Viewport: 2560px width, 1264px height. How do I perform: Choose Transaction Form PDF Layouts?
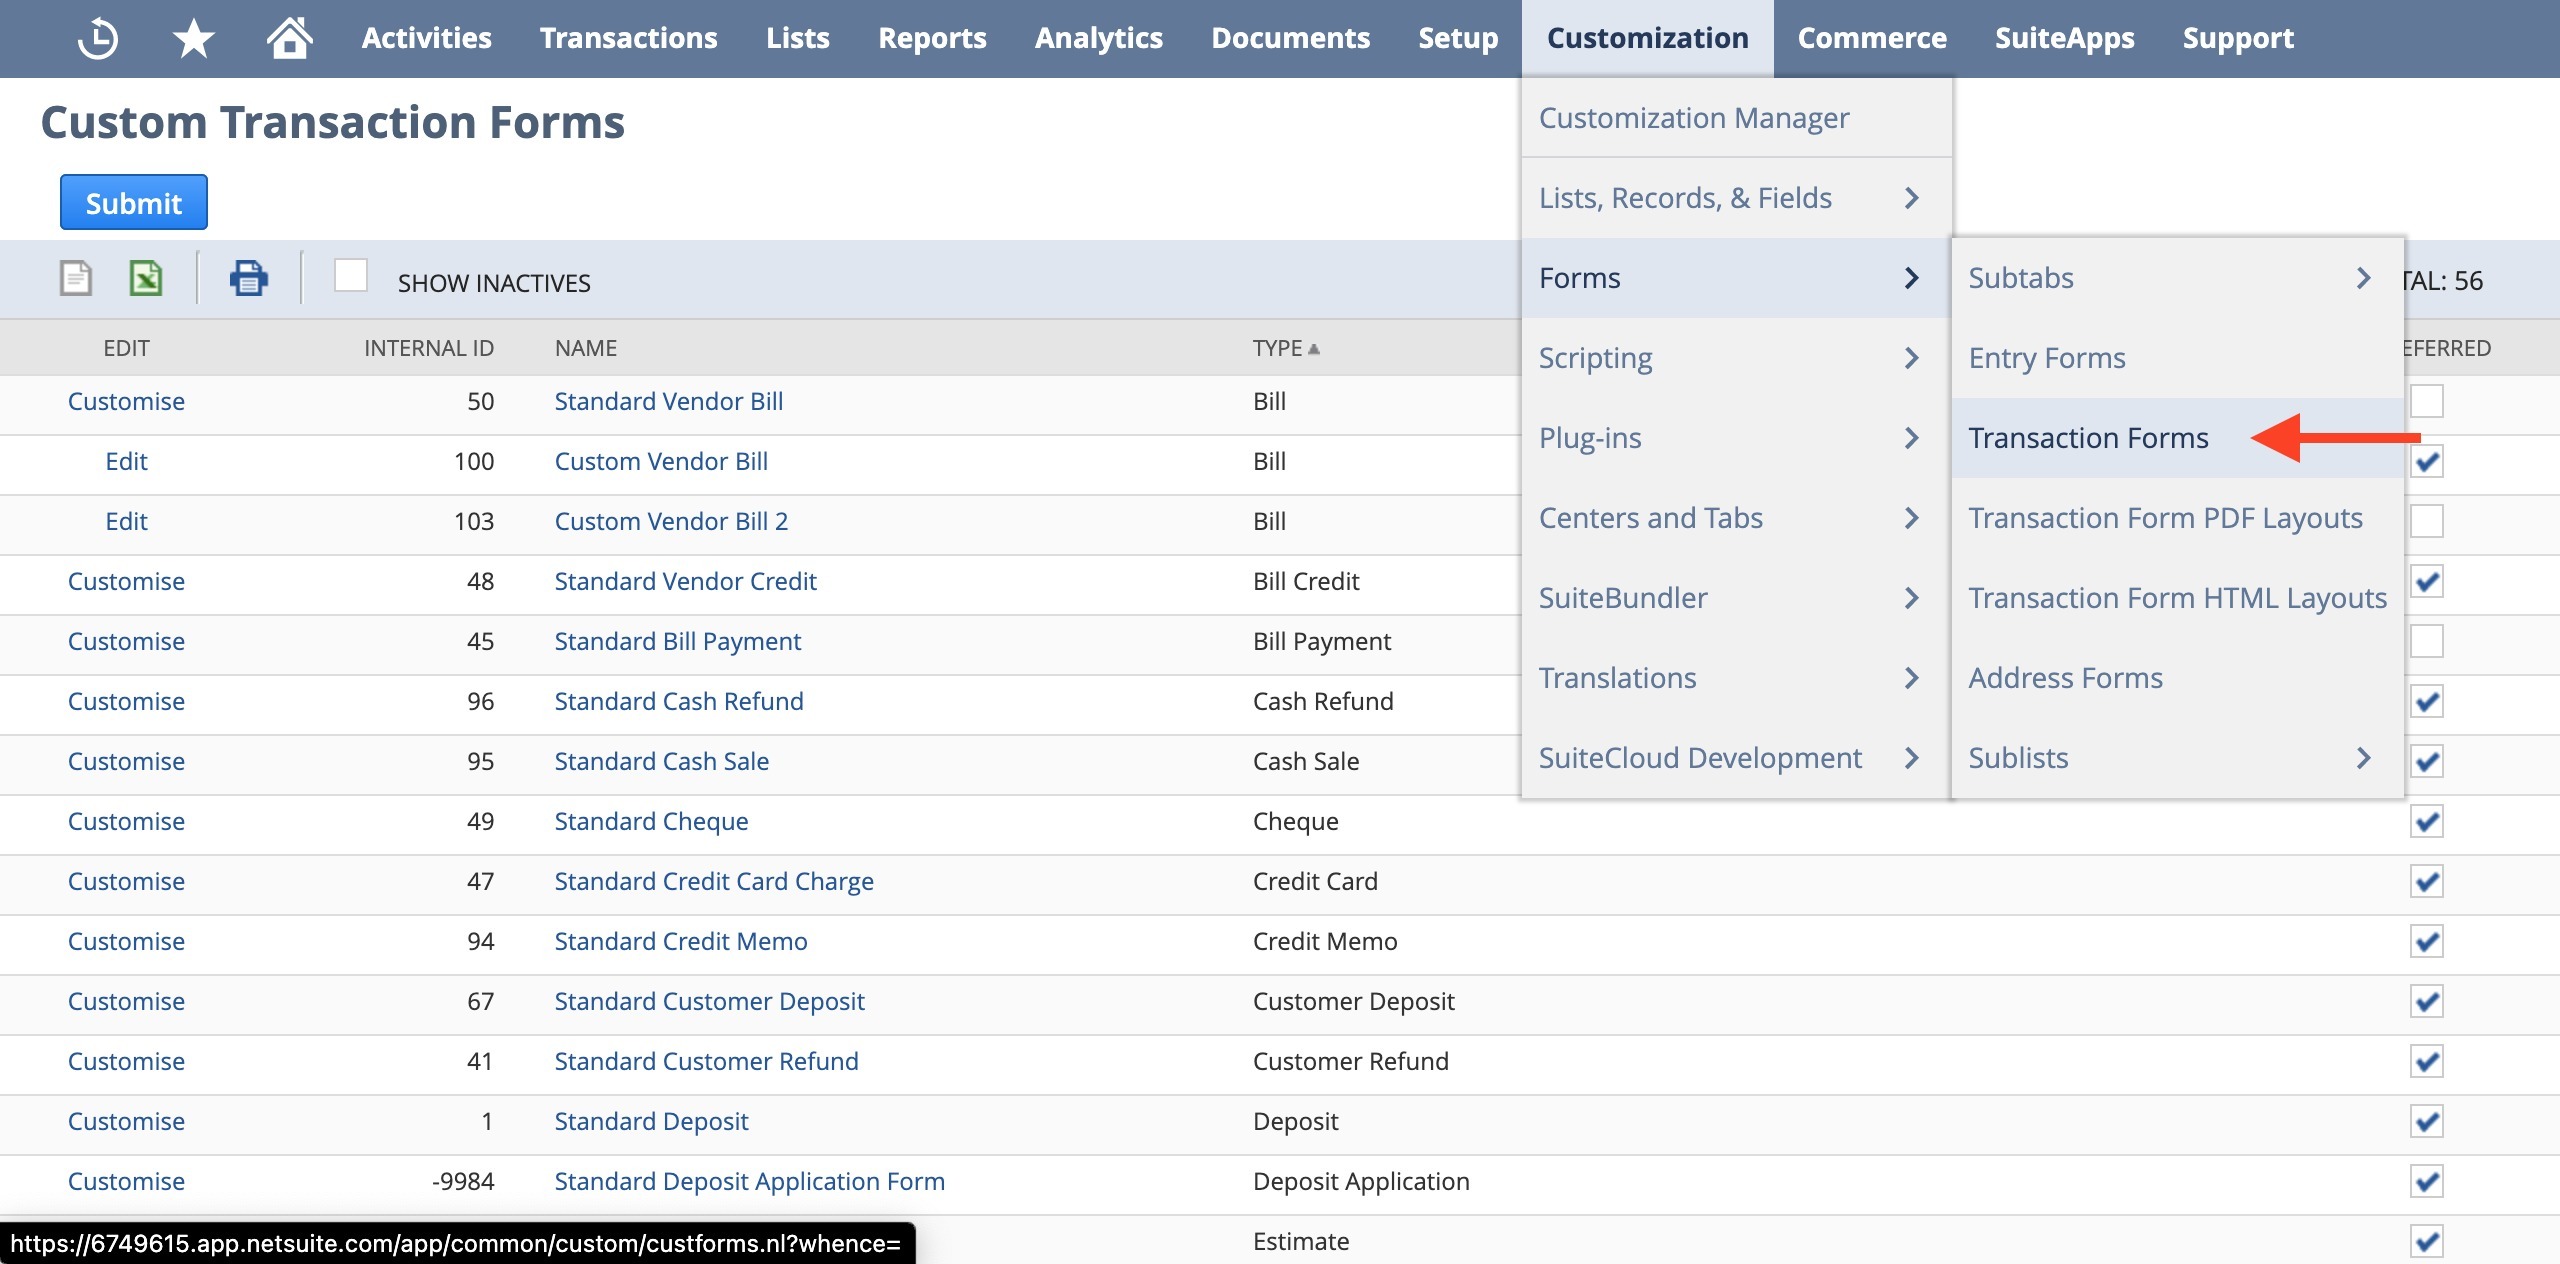[2165, 518]
